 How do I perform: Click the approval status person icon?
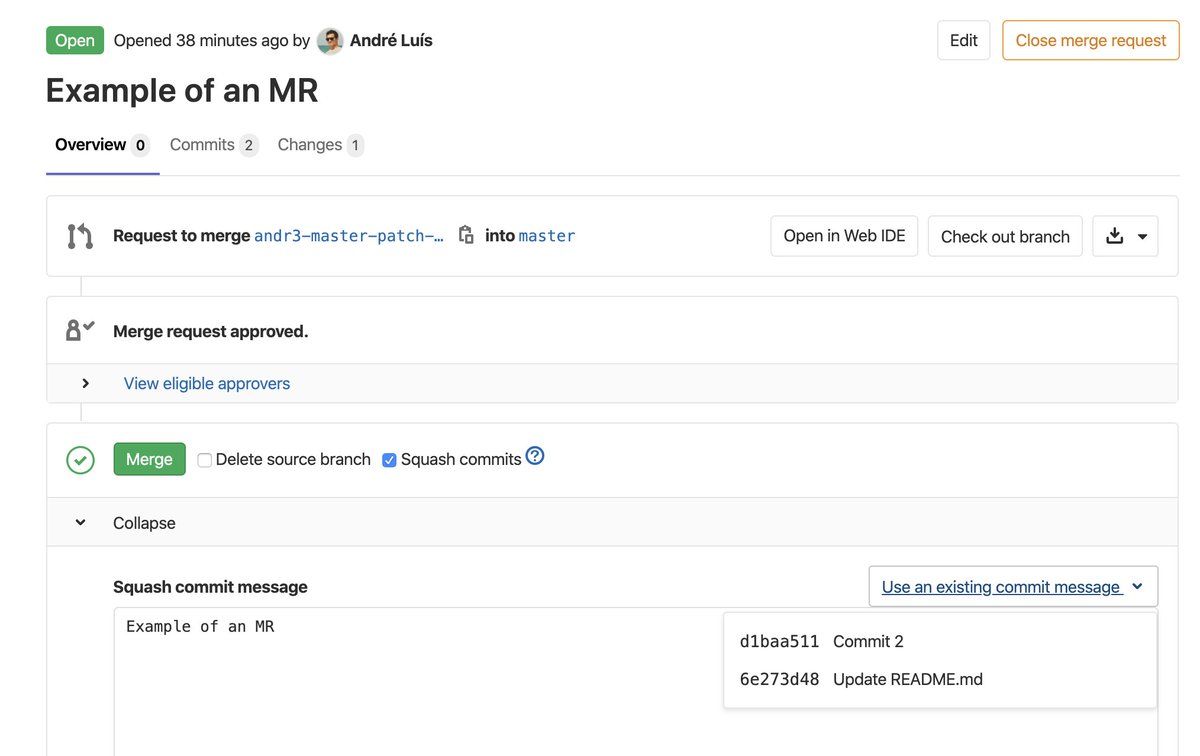(x=80, y=330)
